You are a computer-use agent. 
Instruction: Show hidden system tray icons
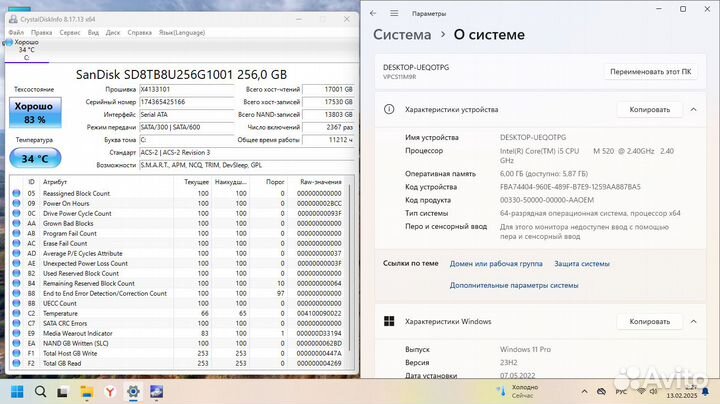584,392
